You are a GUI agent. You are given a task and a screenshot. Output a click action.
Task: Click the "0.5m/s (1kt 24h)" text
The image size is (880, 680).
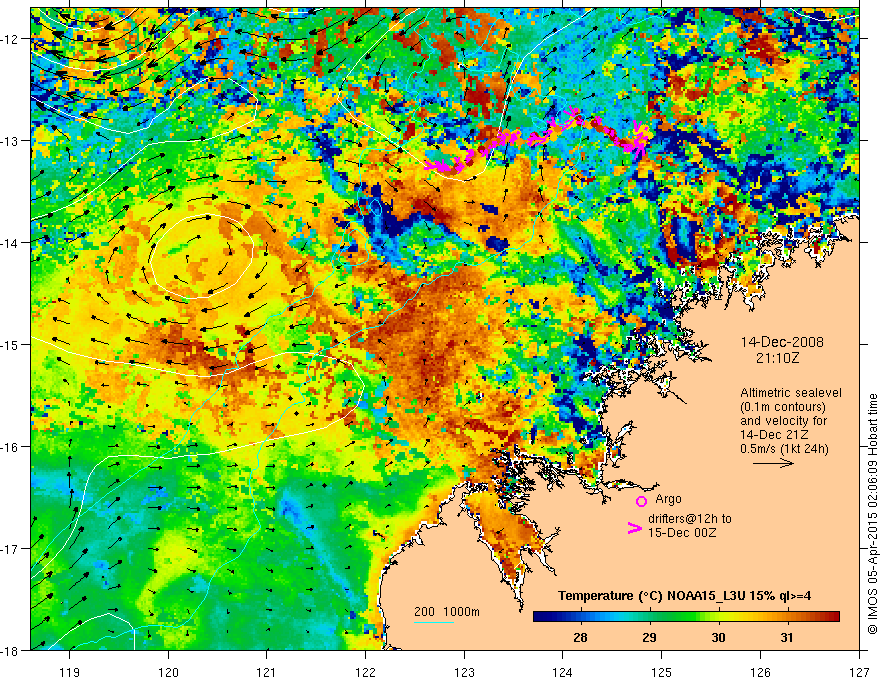tap(784, 449)
